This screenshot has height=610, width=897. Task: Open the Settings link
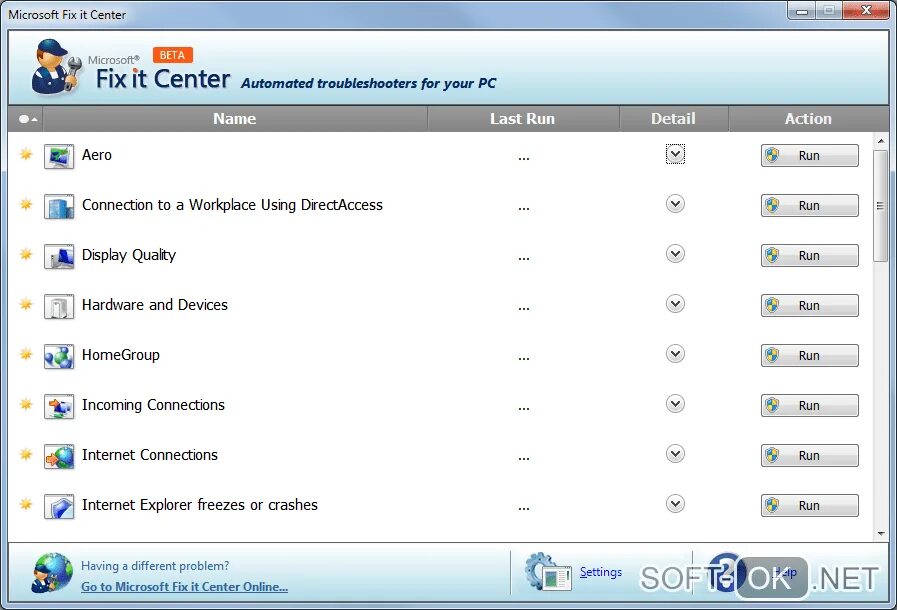click(x=601, y=572)
